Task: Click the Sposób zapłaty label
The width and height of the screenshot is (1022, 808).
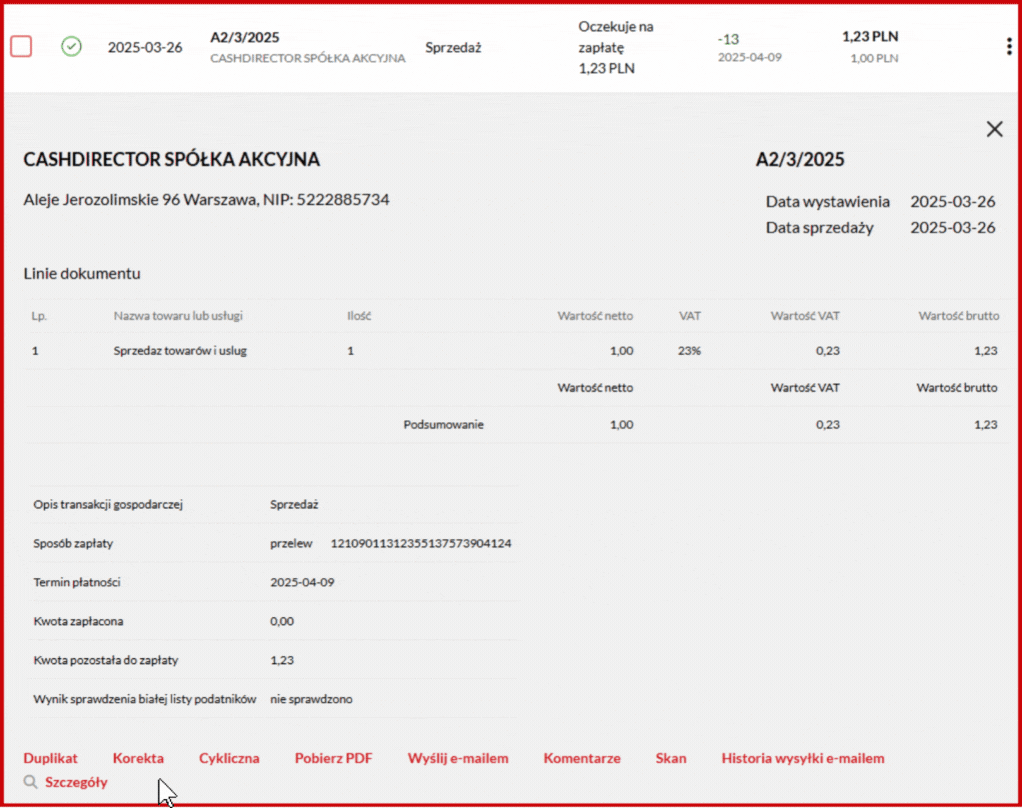Action: [73, 543]
